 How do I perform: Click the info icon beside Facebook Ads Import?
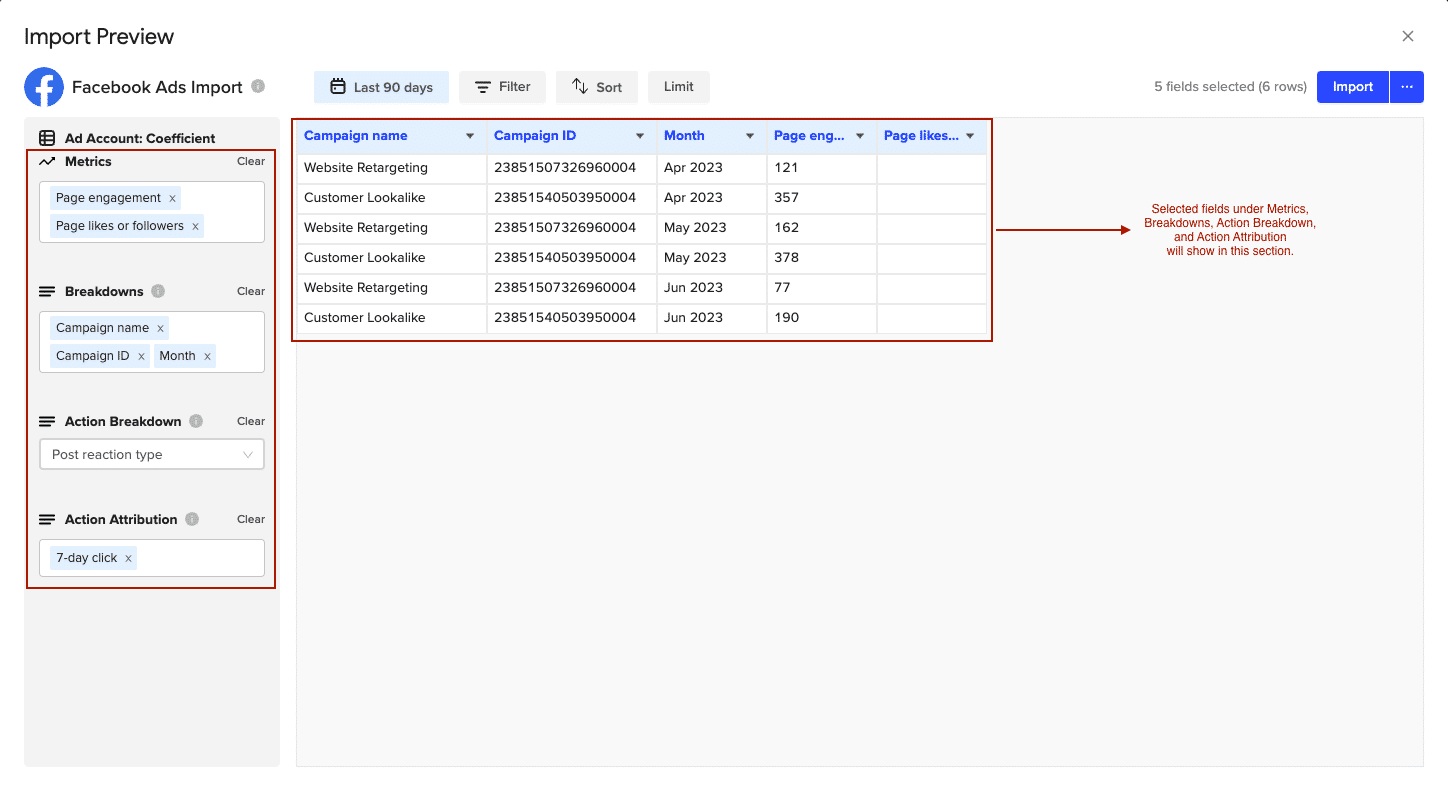point(258,86)
